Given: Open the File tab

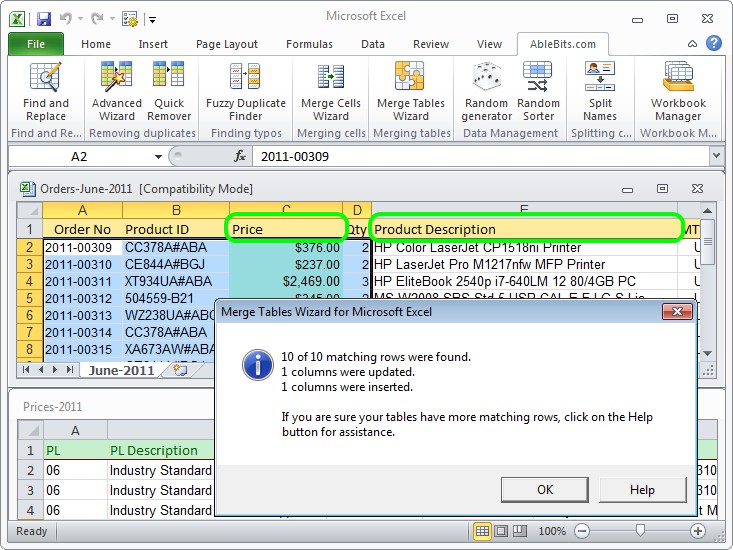Looking at the screenshot, I should (36, 44).
